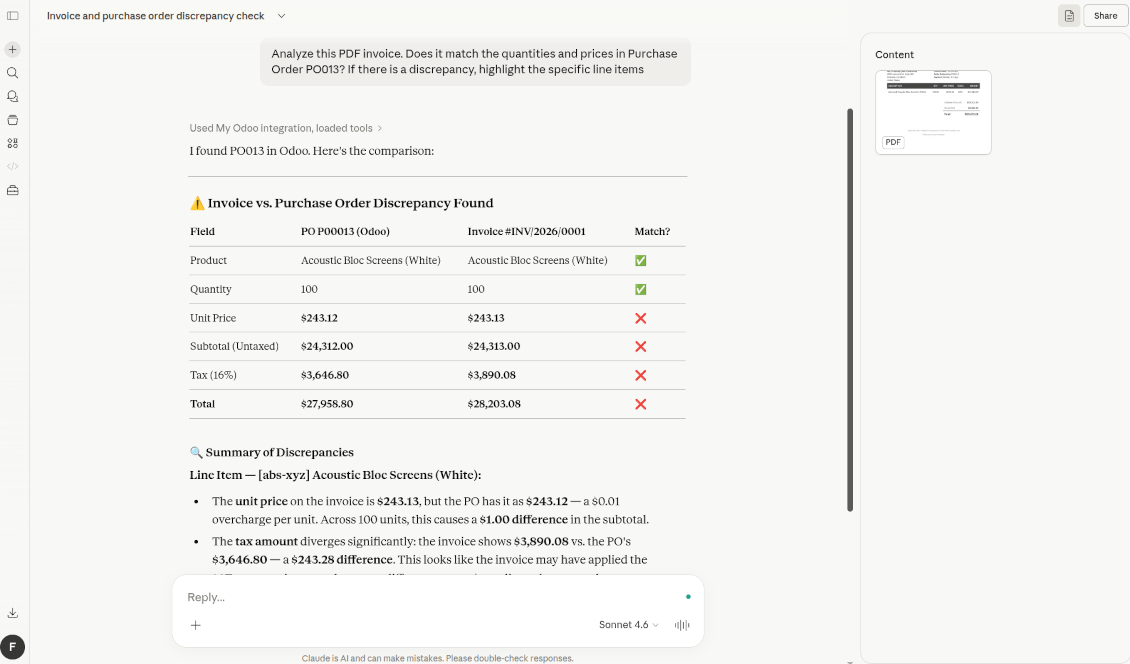Collapse the sidebar with the panel toggle
1130x664 pixels.
pos(12,15)
